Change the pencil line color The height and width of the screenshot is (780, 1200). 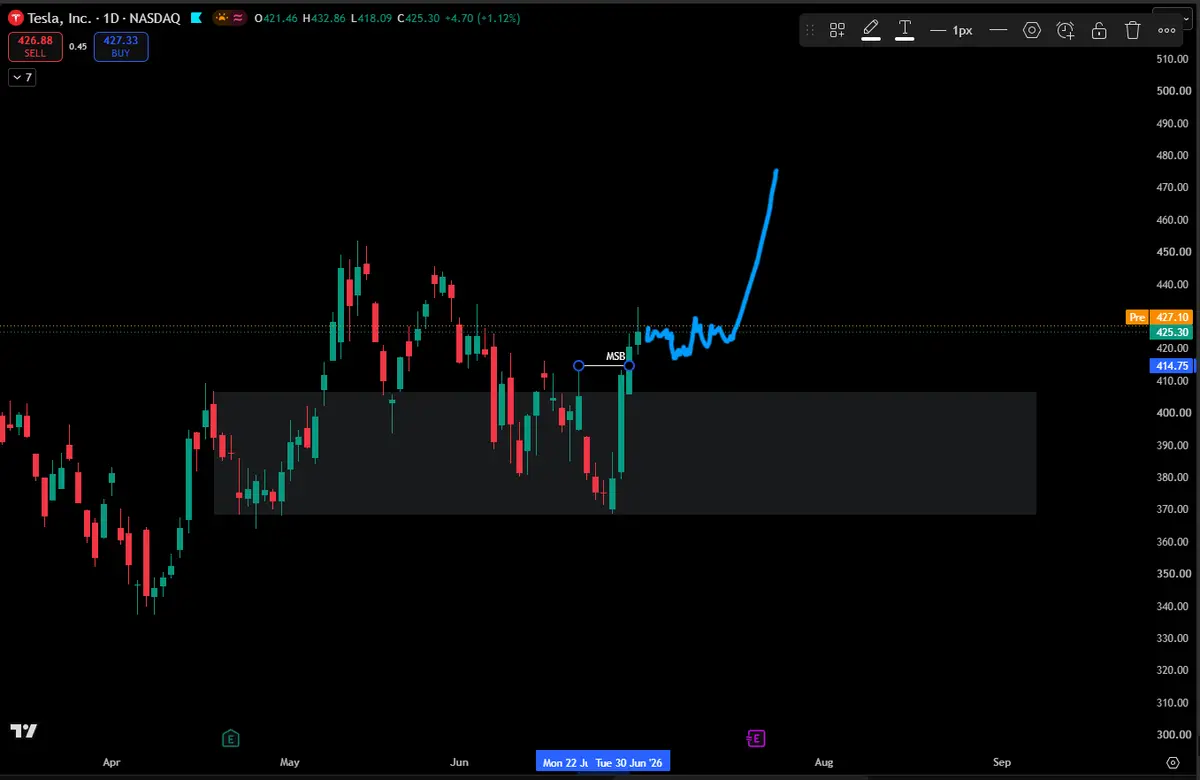(871, 30)
